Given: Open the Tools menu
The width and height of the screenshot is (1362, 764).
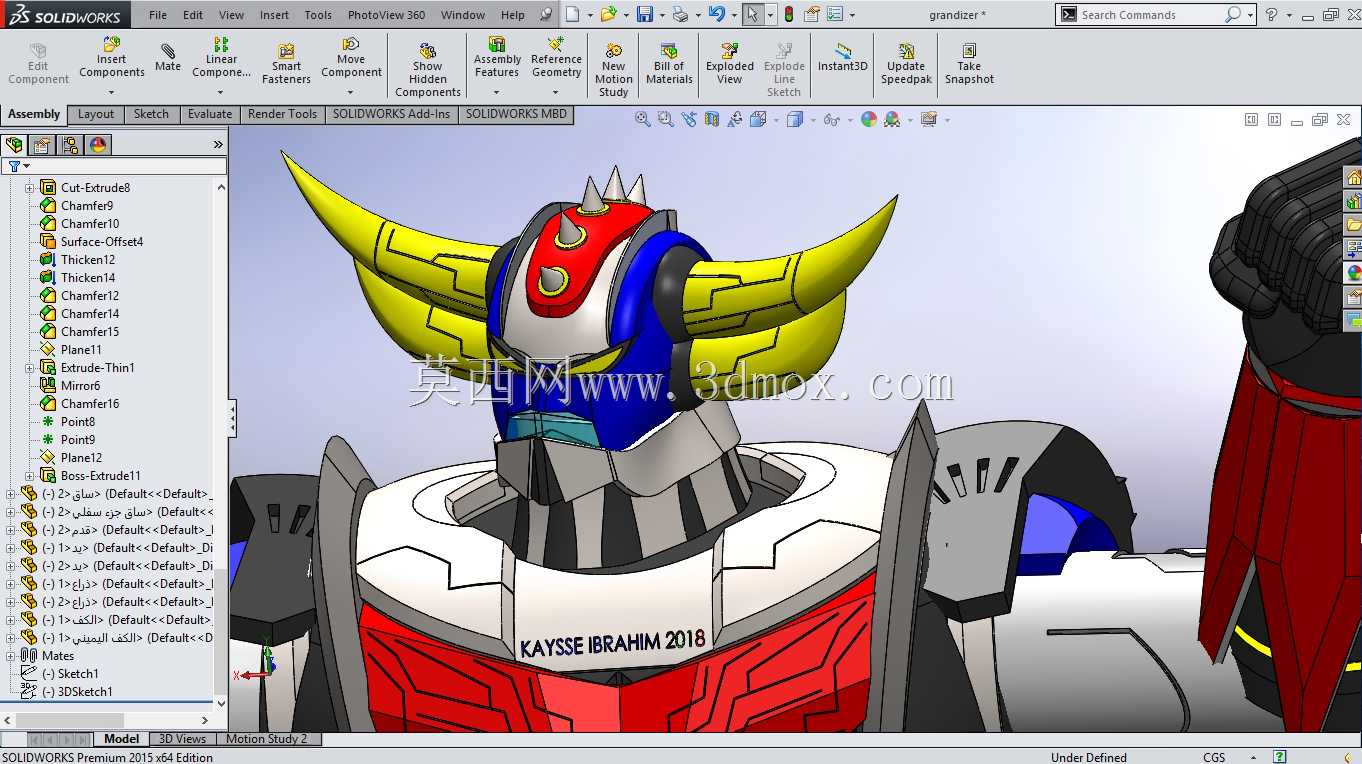Looking at the screenshot, I should tap(318, 15).
